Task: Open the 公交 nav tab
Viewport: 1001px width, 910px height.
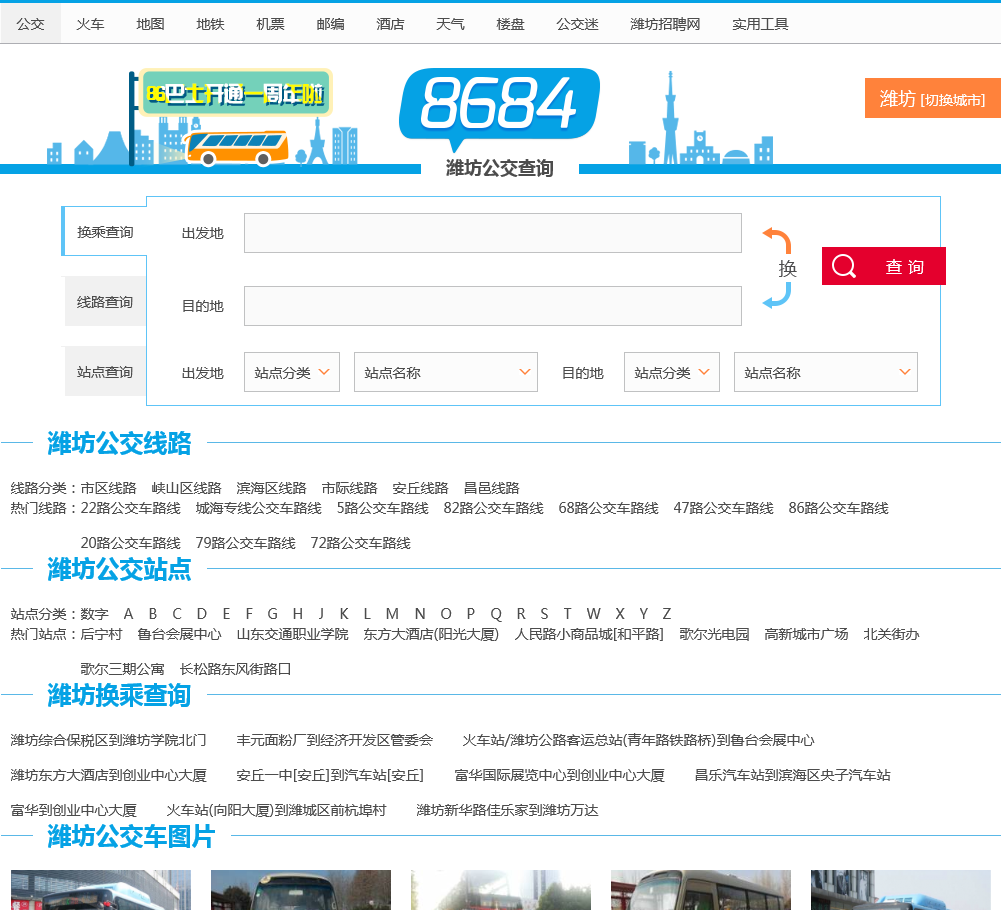Action: 31,24
